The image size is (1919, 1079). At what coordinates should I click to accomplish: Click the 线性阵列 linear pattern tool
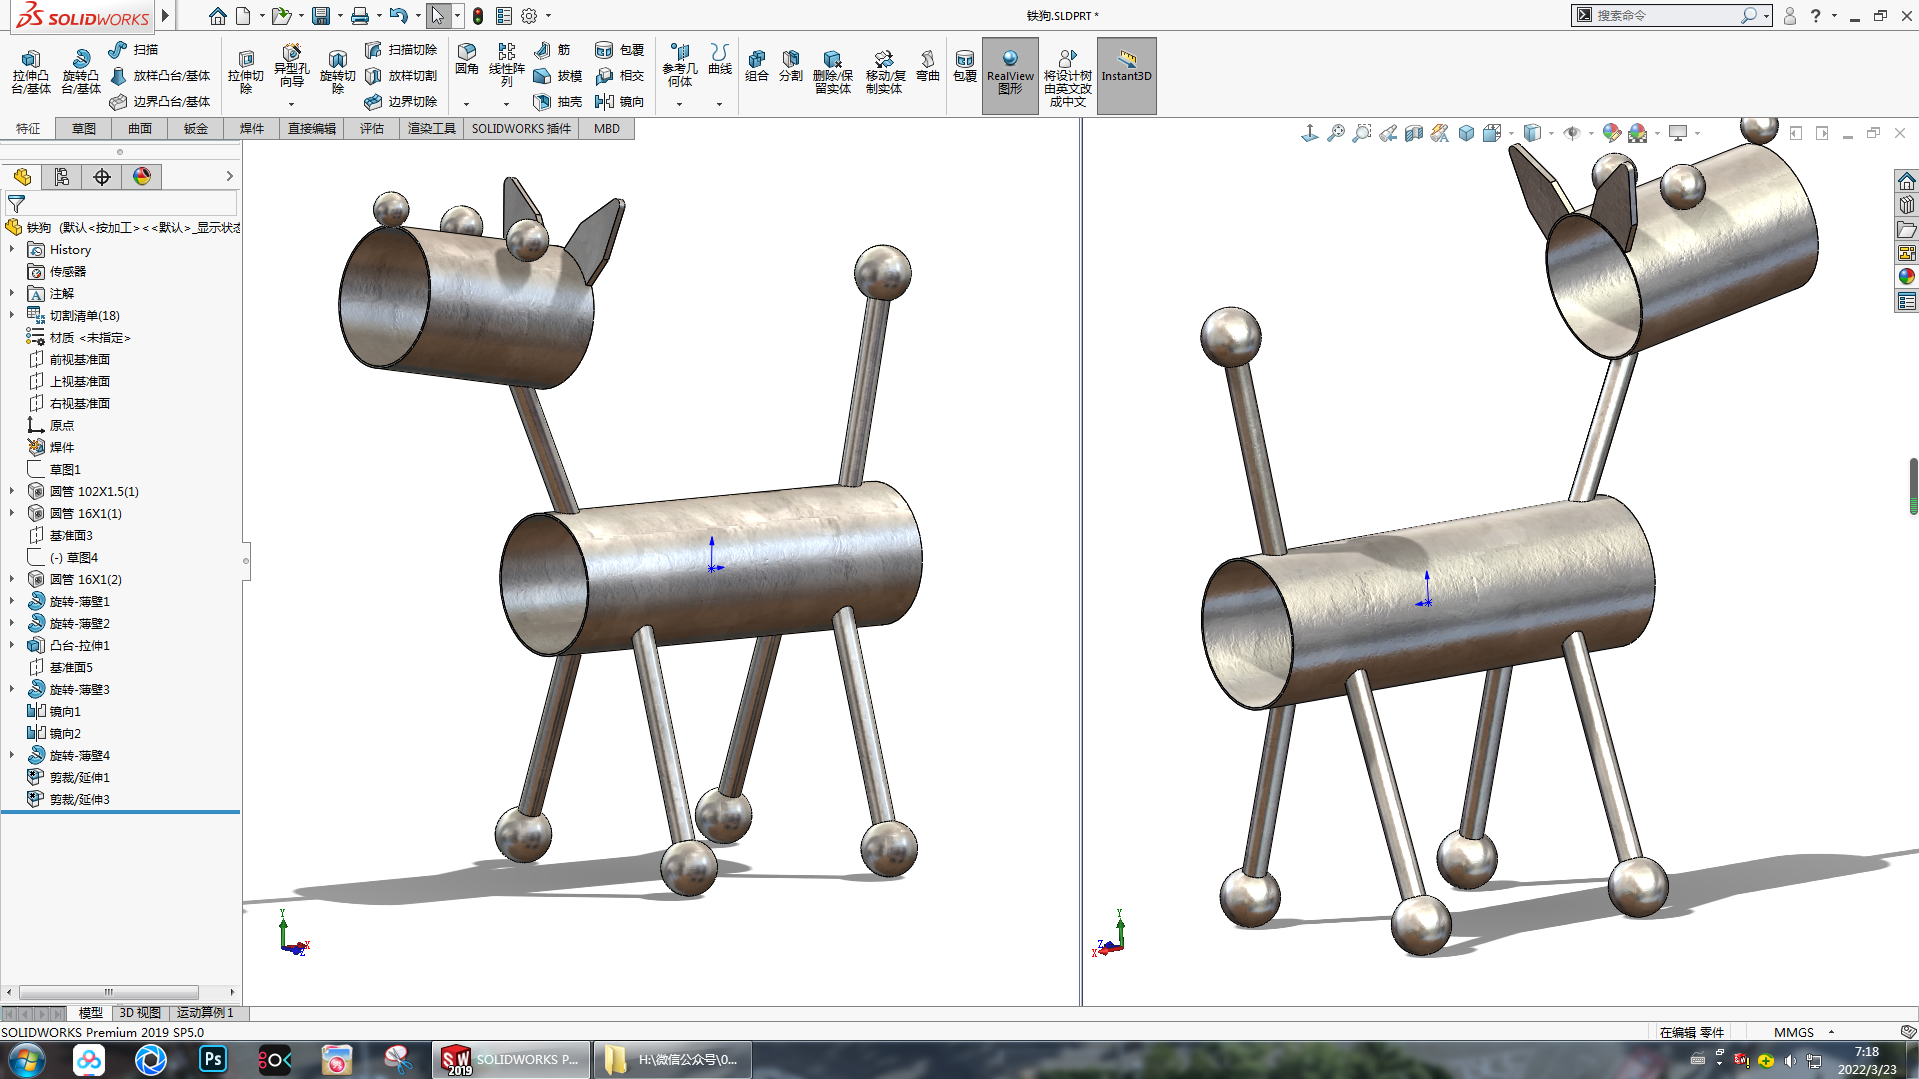[x=506, y=65]
